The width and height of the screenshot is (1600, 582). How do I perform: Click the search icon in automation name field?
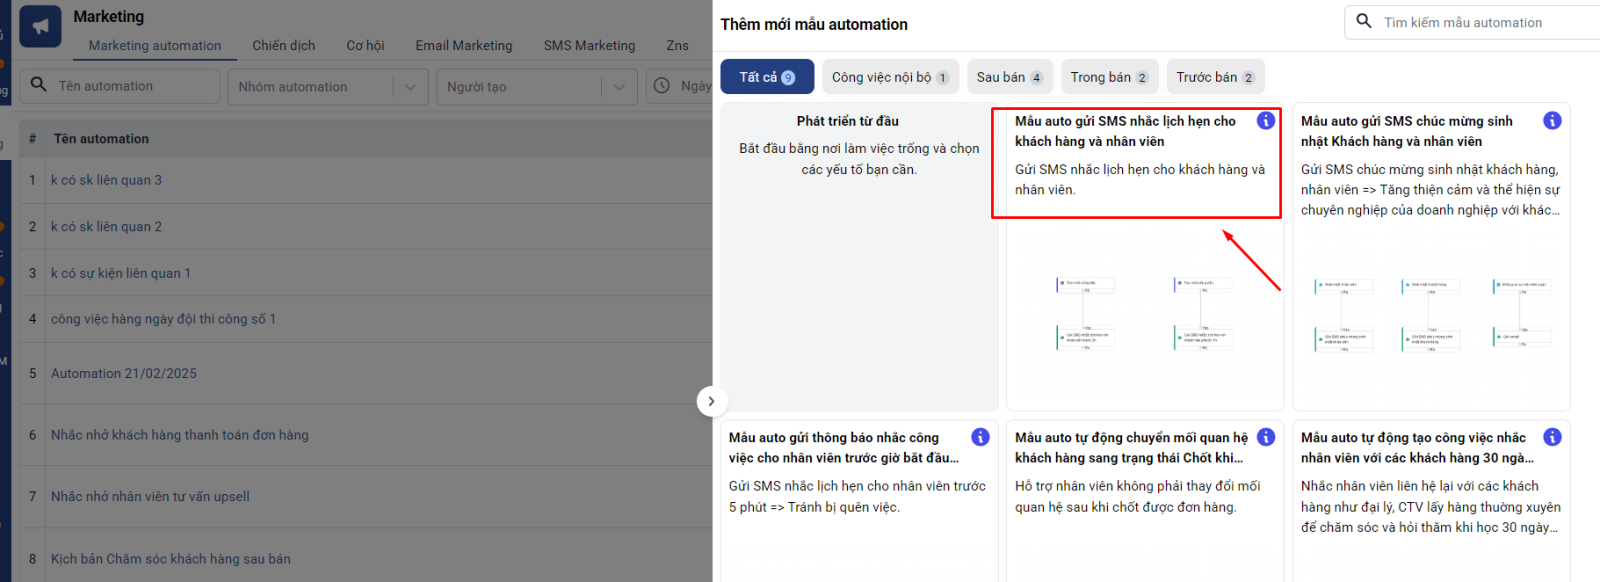39,85
